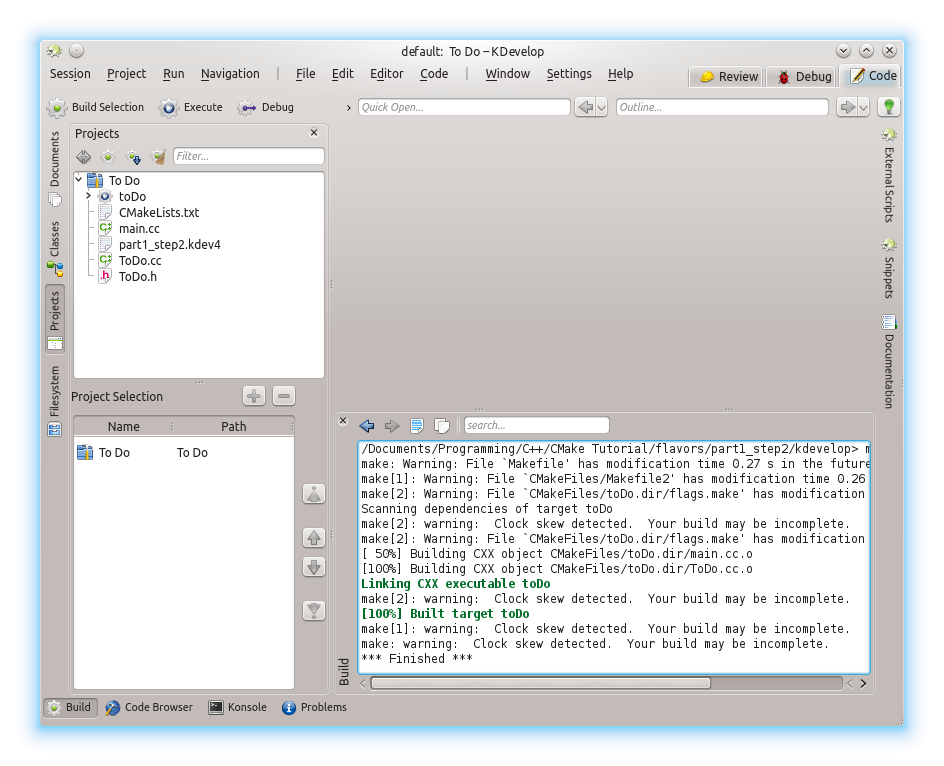Switch to the Review area
Viewport: 944px width, 766px height.
point(726,76)
